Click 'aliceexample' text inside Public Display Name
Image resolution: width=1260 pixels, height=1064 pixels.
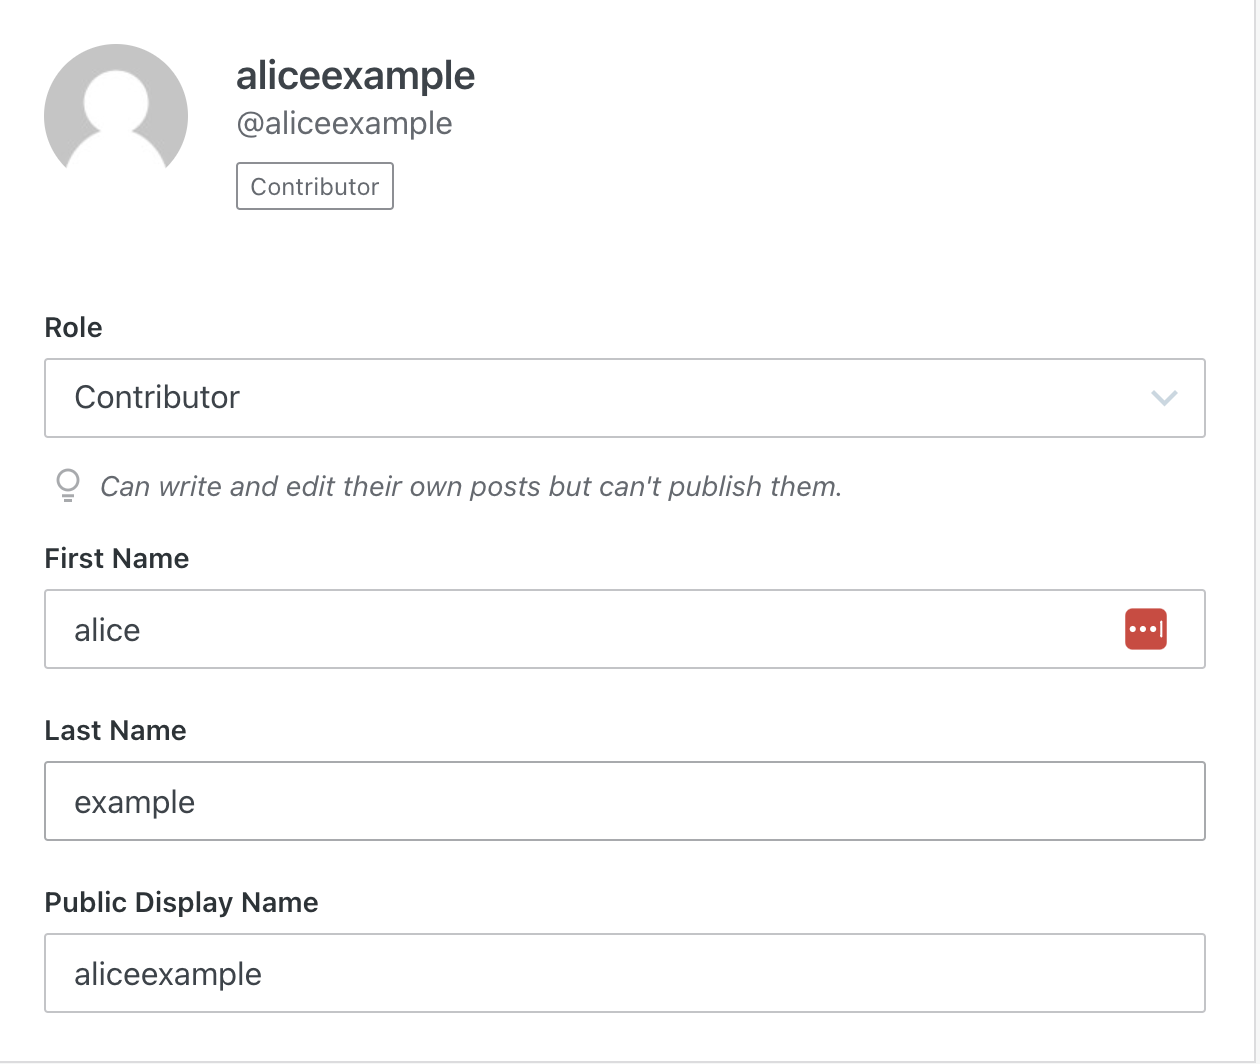168,975
